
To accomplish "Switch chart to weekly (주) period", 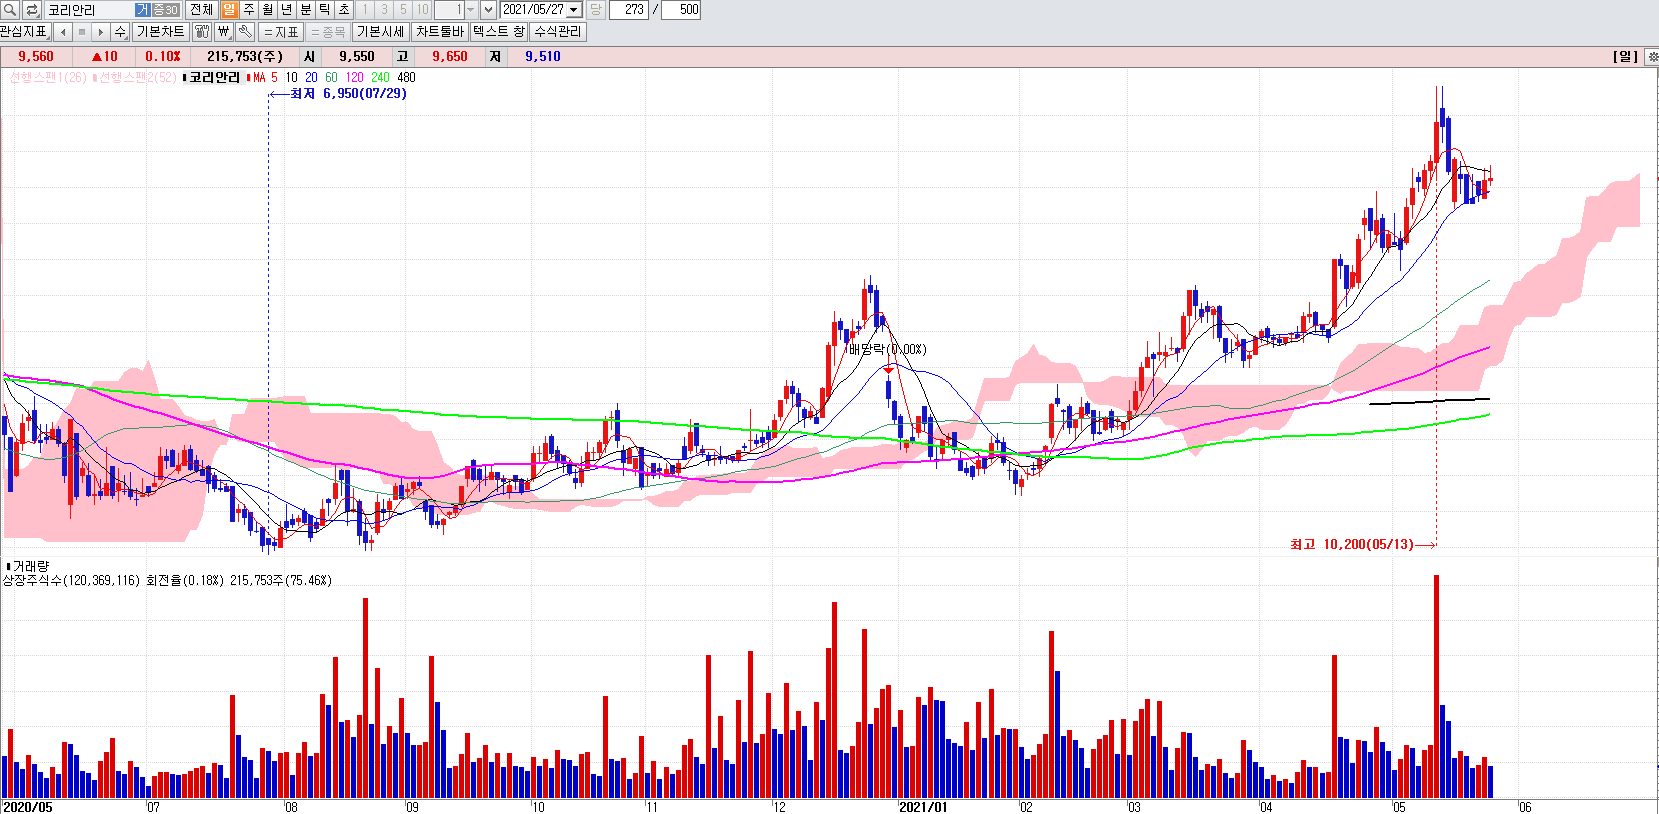I will pyautogui.click(x=249, y=10).
